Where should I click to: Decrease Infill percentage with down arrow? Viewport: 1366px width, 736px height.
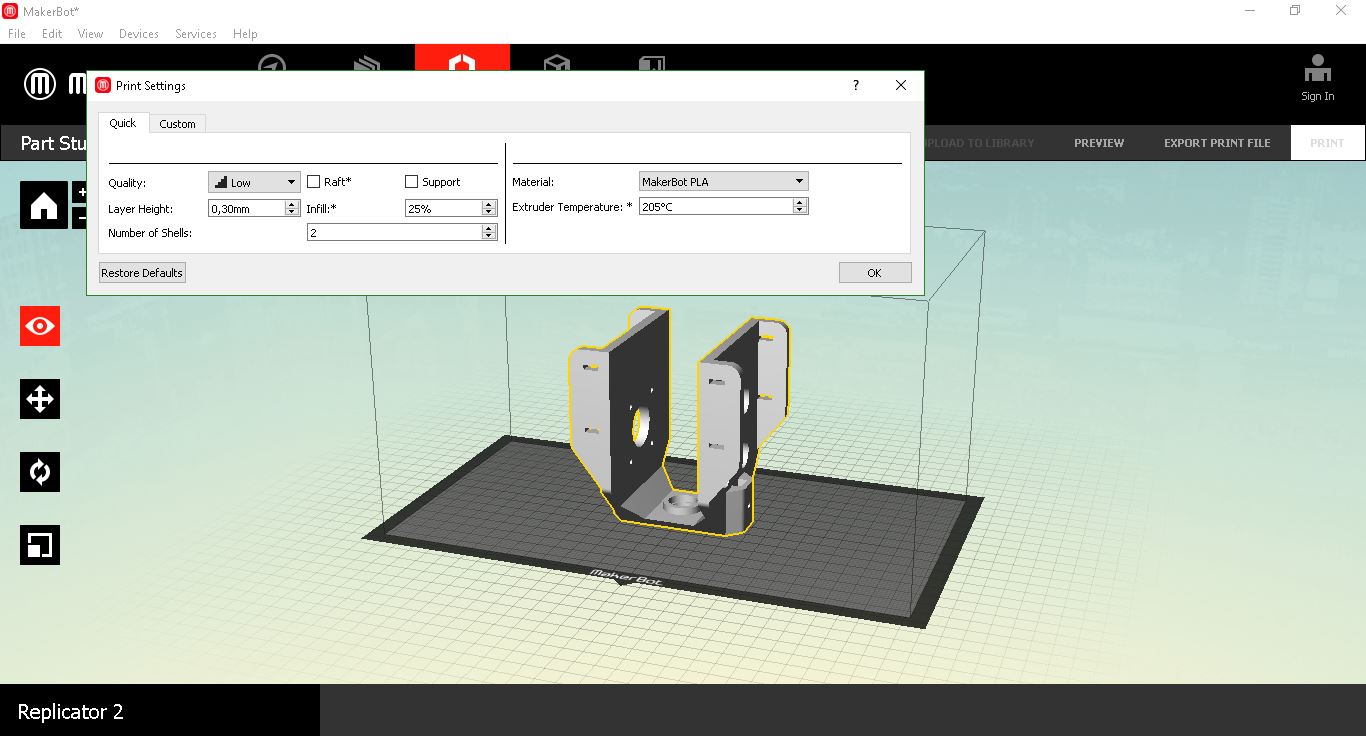(x=489, y=212)
